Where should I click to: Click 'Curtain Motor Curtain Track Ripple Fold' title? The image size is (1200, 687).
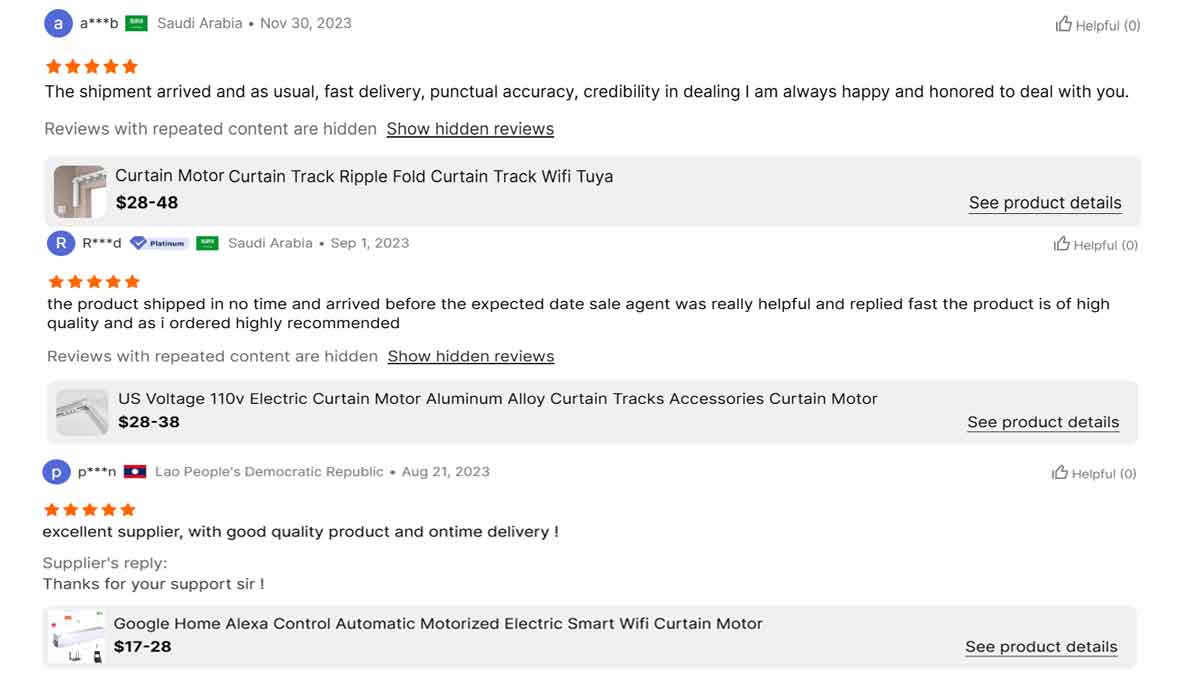364,176
